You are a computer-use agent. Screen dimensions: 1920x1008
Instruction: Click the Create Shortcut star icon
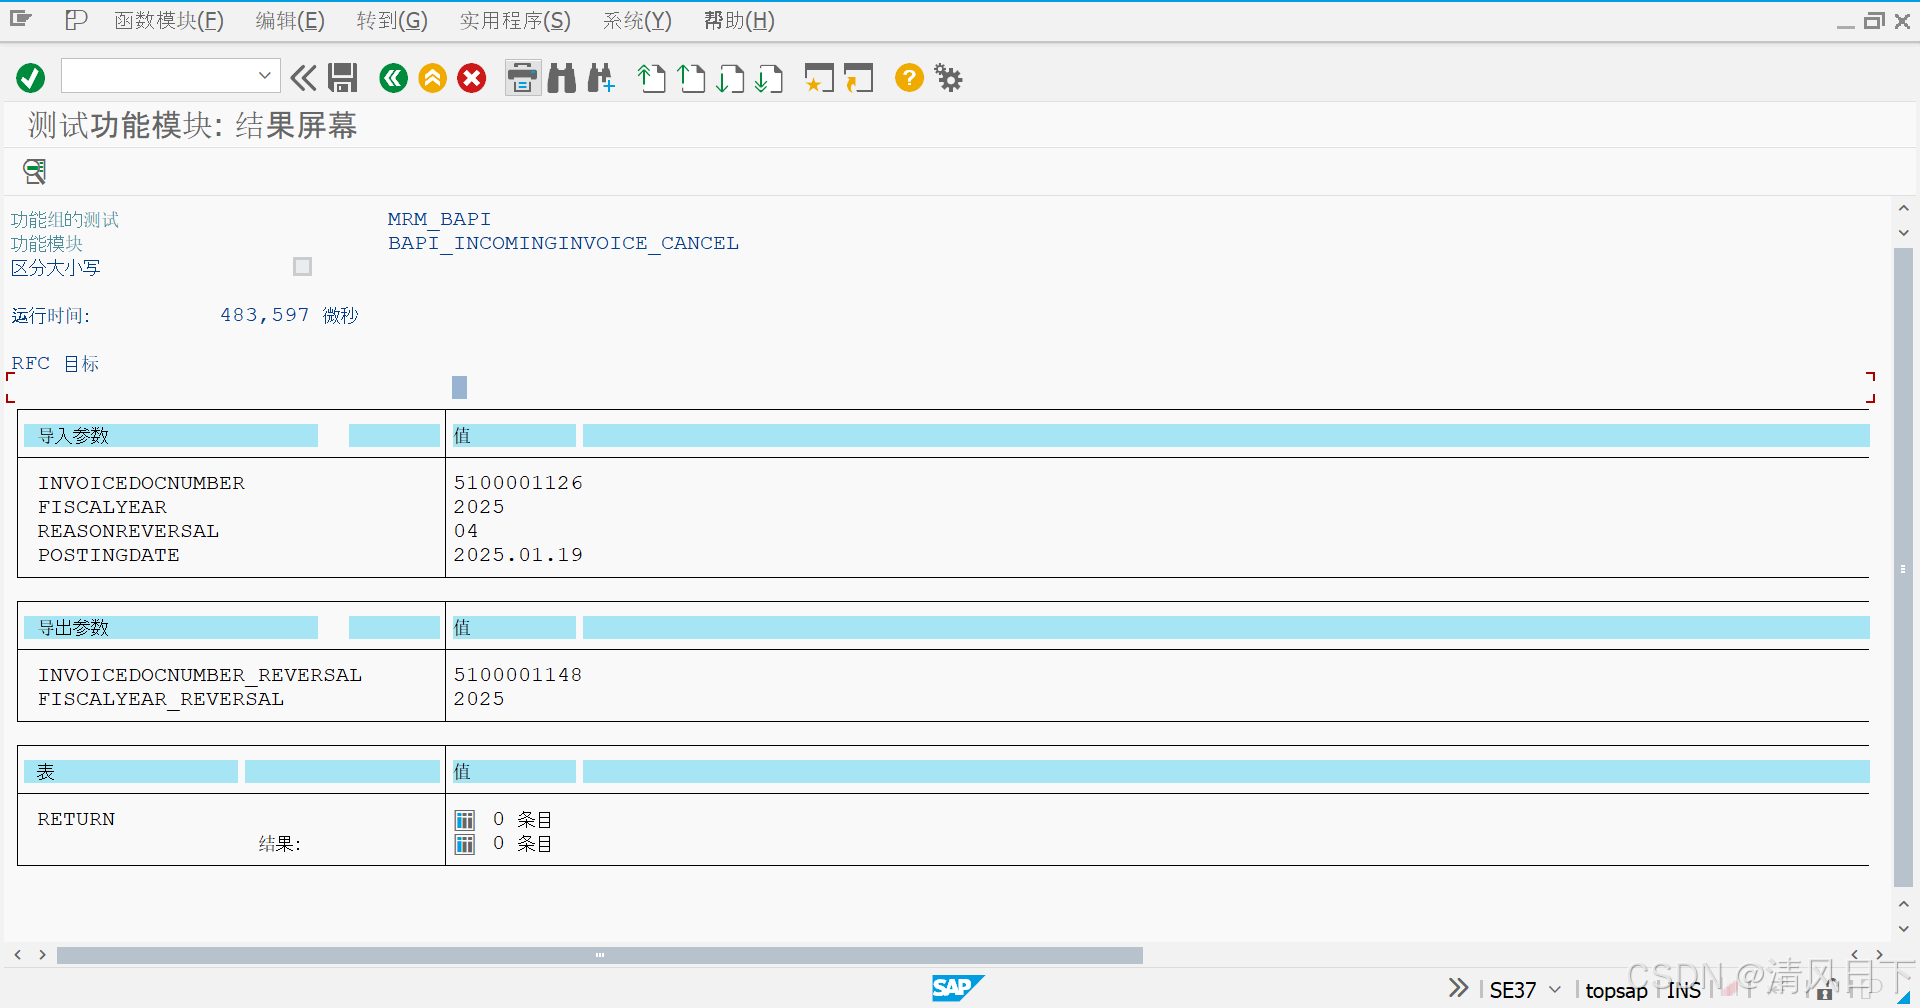(818, 78)
